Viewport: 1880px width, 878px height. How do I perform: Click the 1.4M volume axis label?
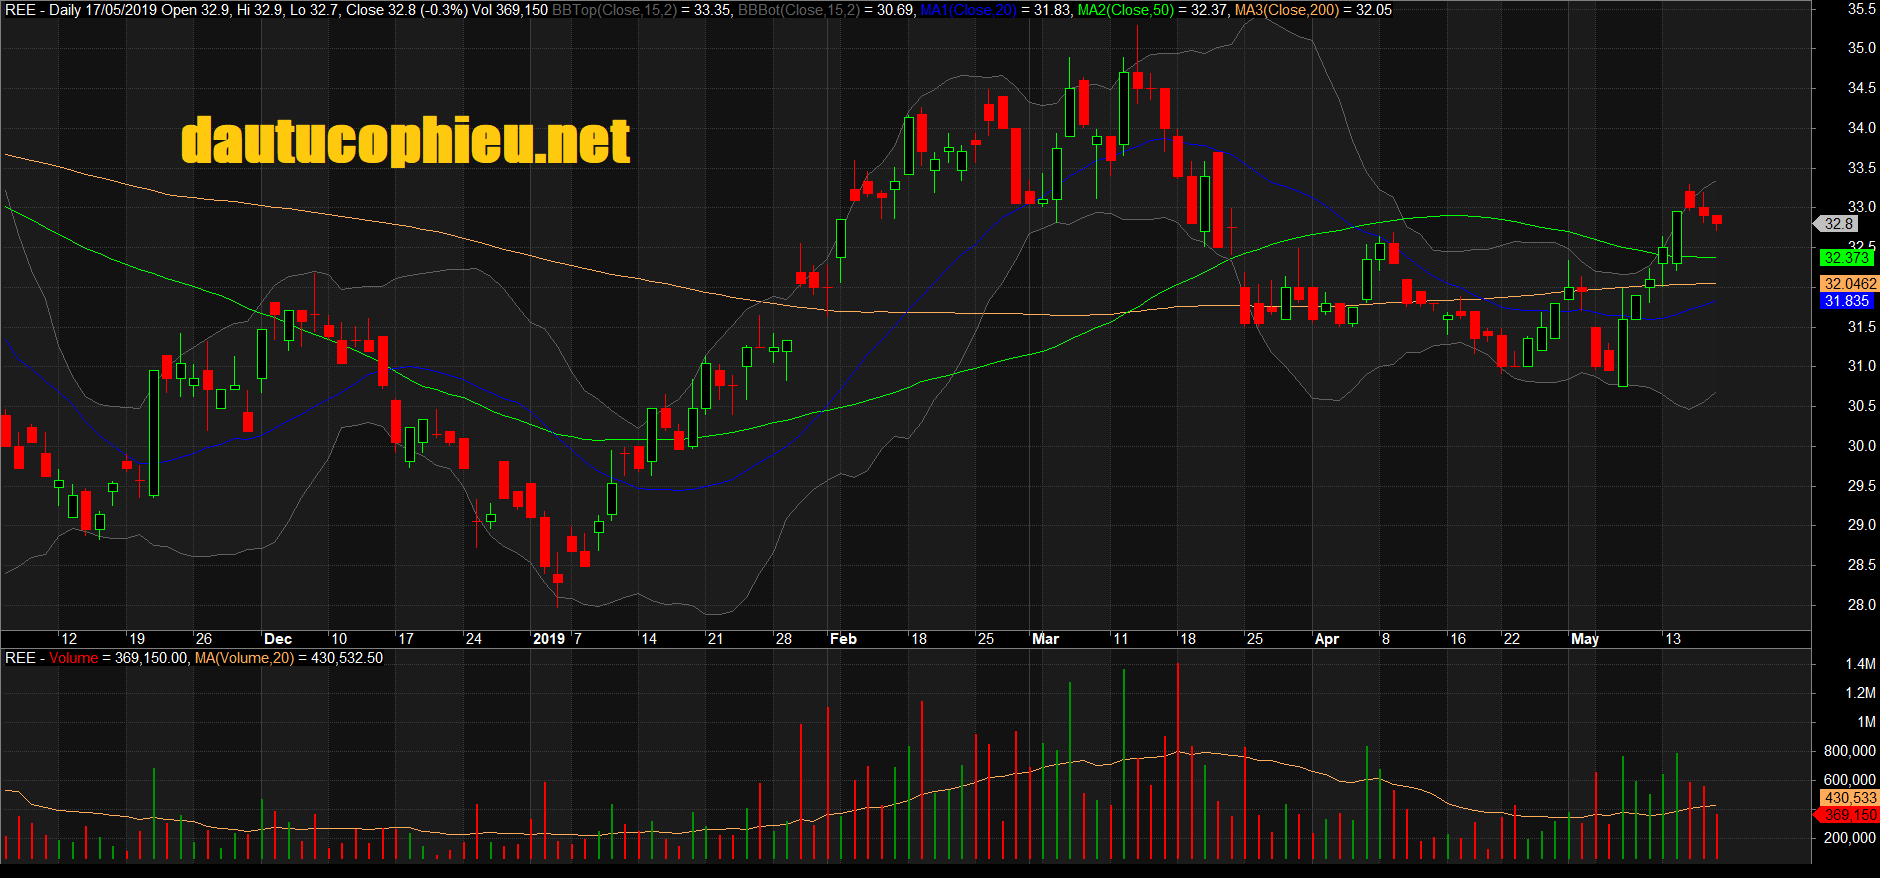[1860, 664]
